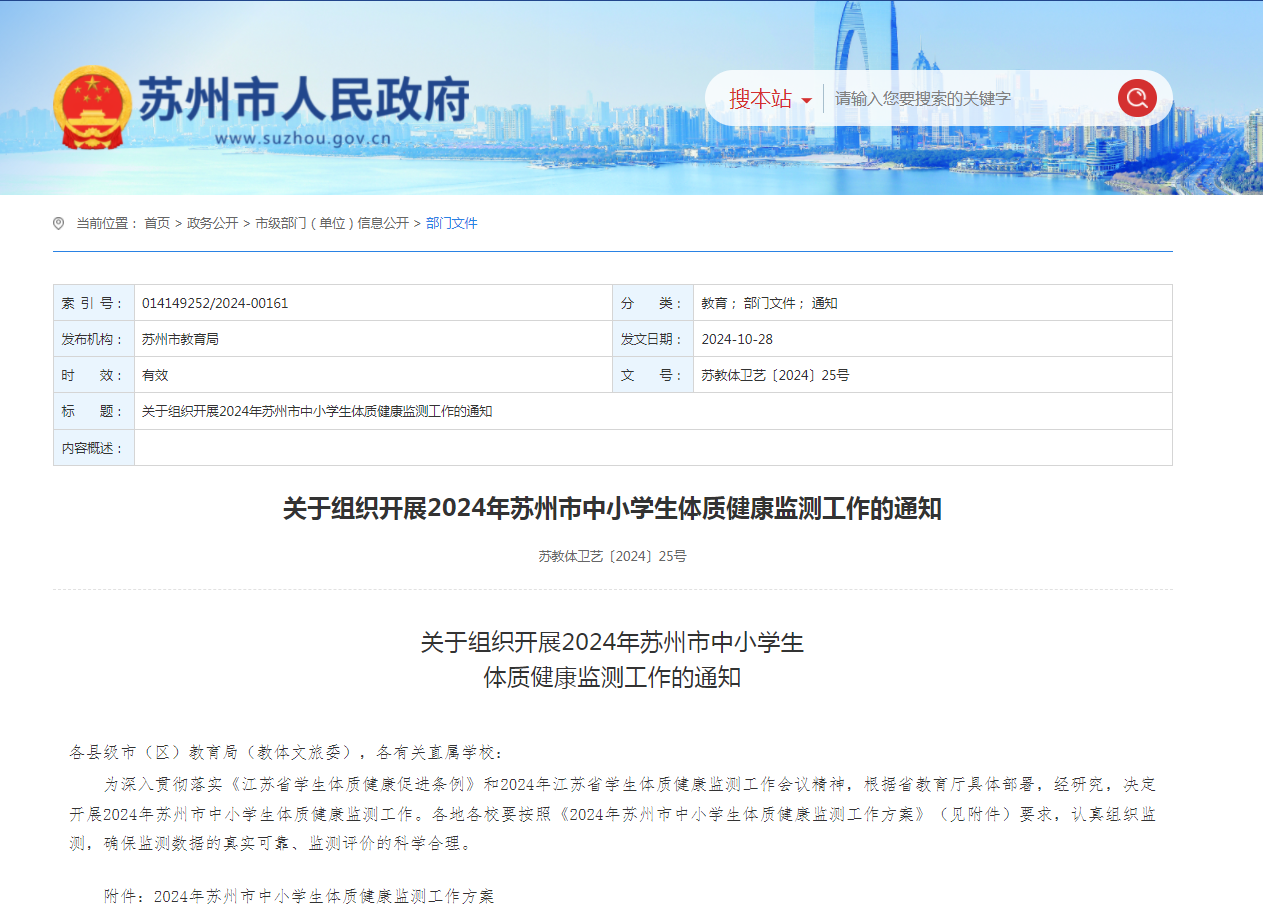Click the red dropdown arrow beside 搜本站
The image size is (1263, 918).
[806, 101]
